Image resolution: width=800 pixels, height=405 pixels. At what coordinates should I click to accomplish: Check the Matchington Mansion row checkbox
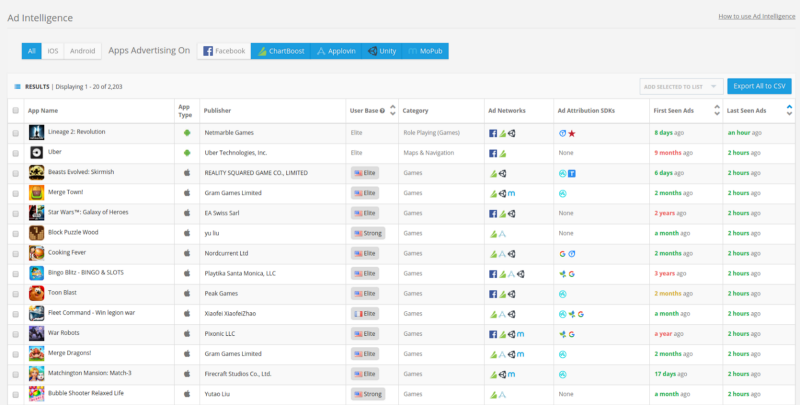[15, 374]
